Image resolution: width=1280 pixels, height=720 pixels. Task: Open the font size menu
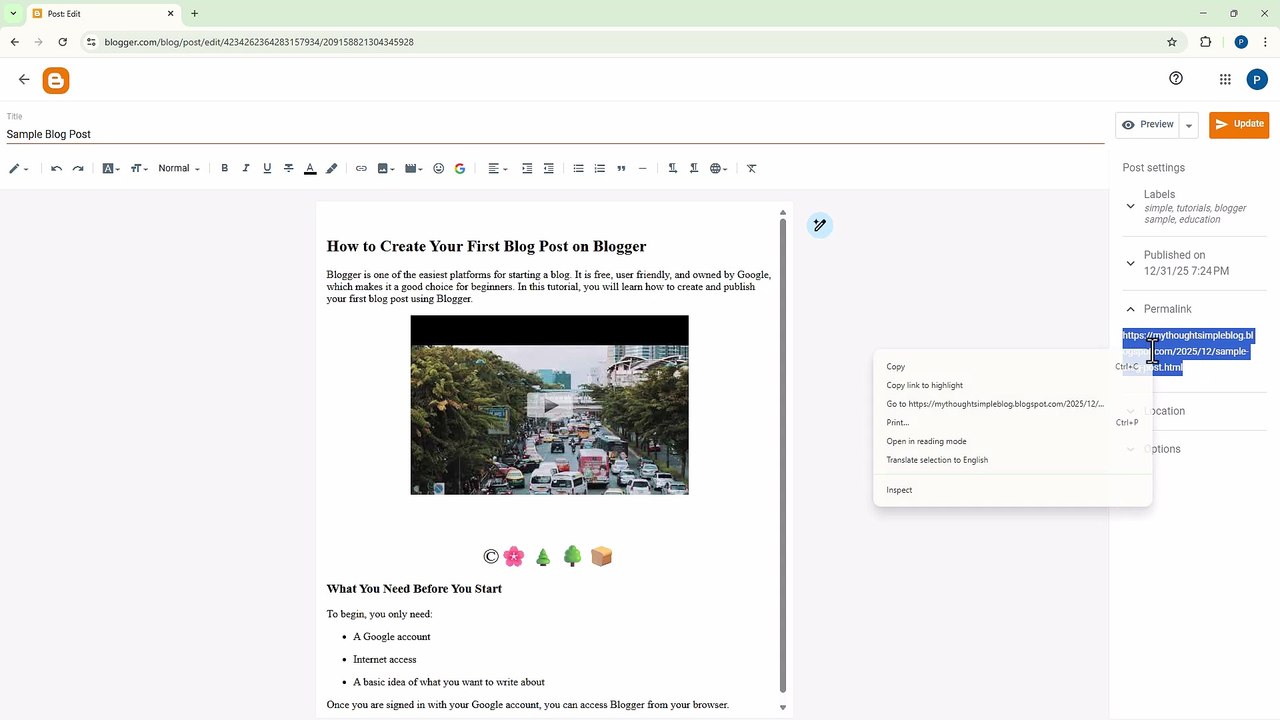(139, 168)
